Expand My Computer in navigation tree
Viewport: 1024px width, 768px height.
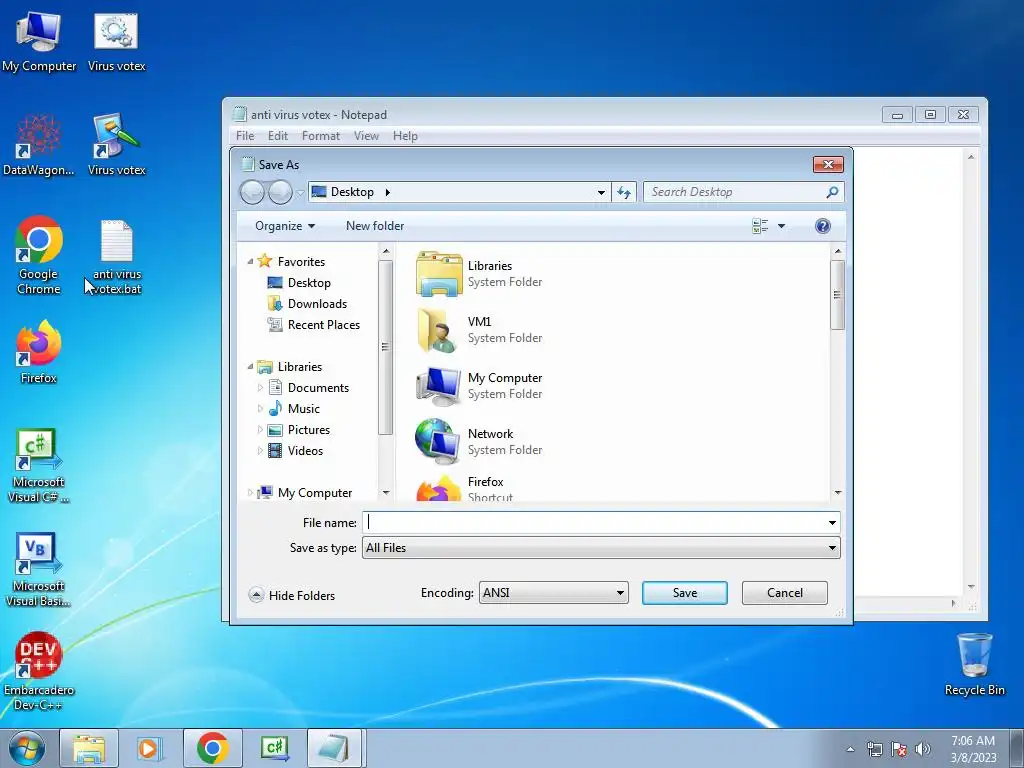coord(250,492)
